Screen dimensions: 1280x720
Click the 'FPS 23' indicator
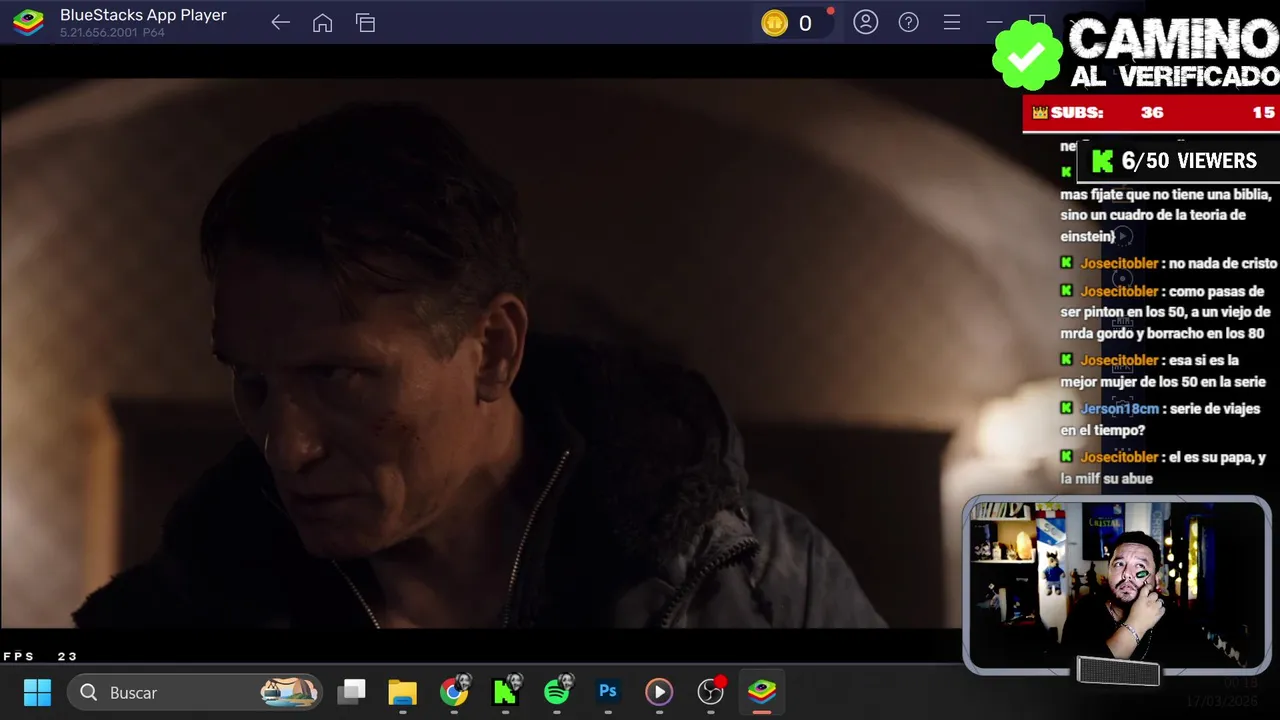click(40, 656)
